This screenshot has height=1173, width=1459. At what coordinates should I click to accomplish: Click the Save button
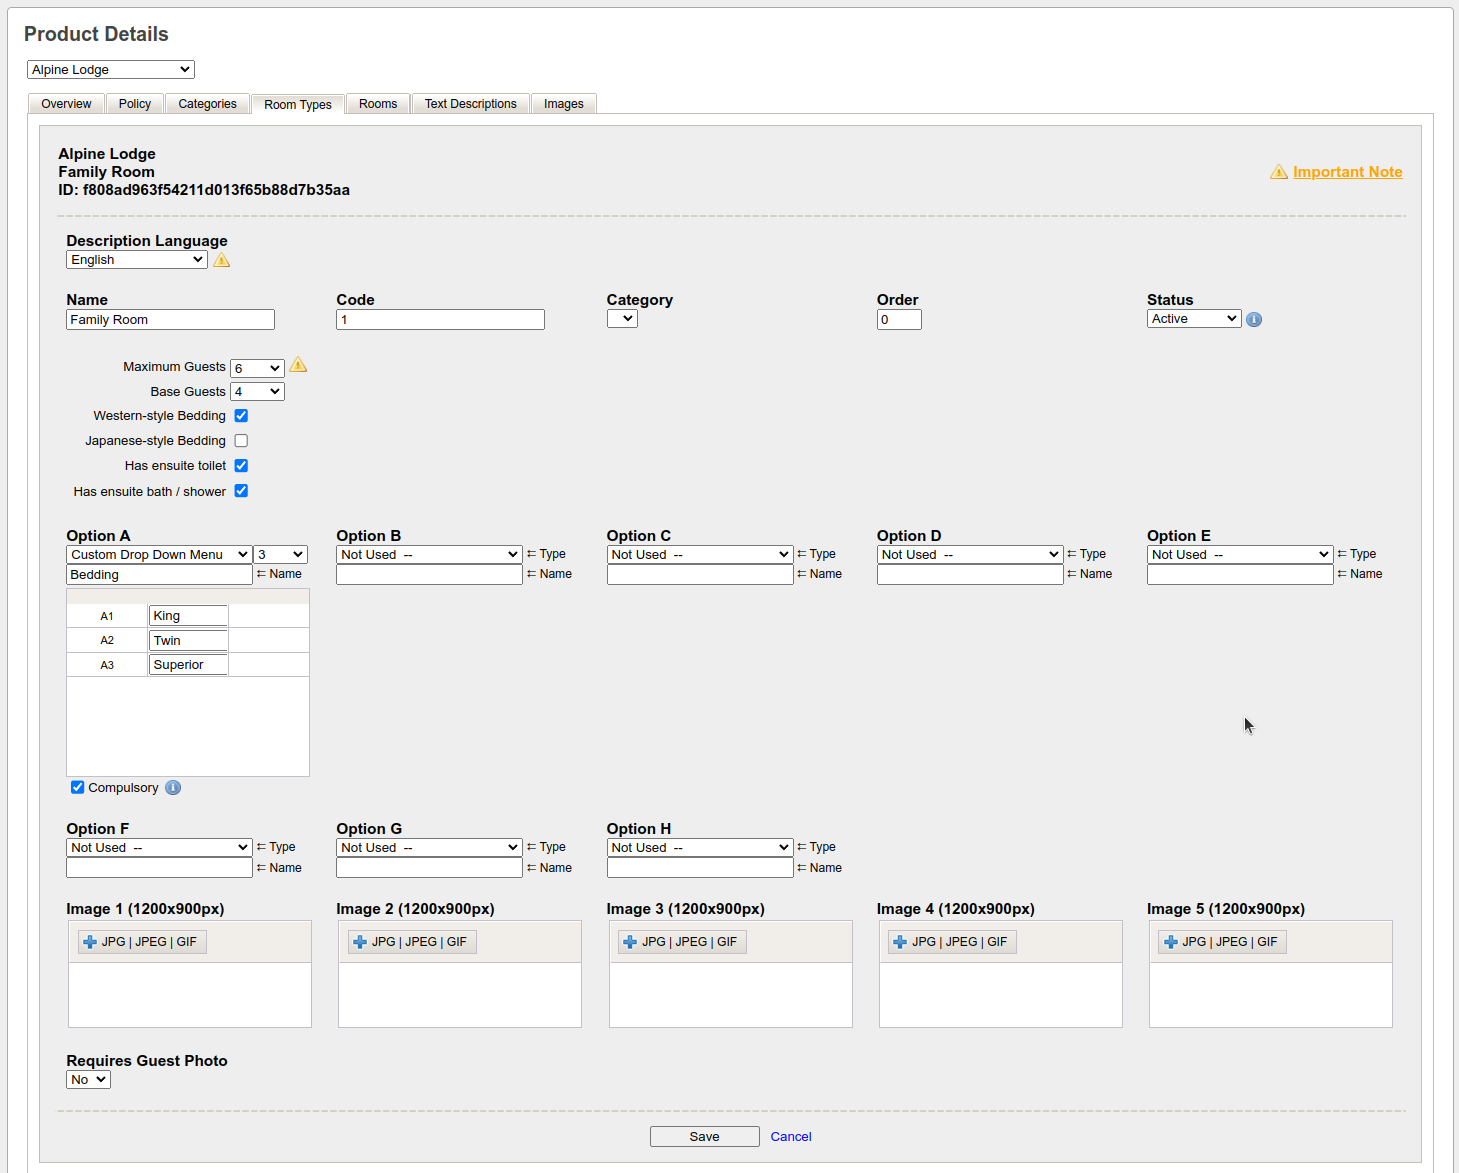coord(704,1137)
